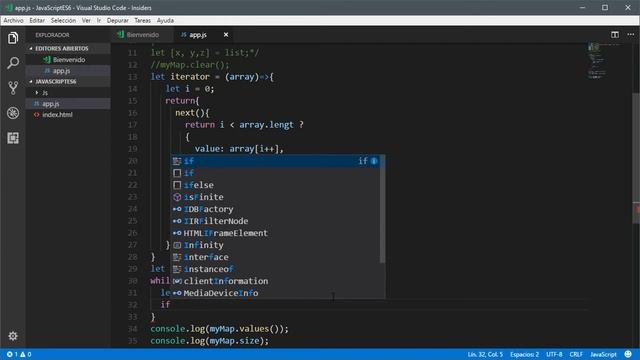This screenshot has height=360, width=640.
Task: Select the highlighted if keyword suggestion
Action: (275, 161)
